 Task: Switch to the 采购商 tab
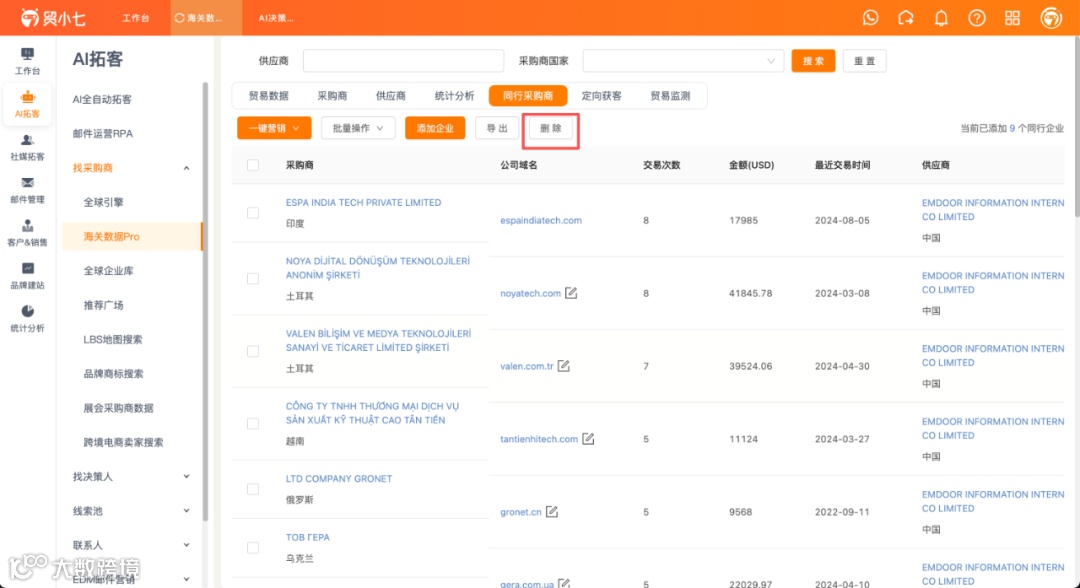[332, 96]
